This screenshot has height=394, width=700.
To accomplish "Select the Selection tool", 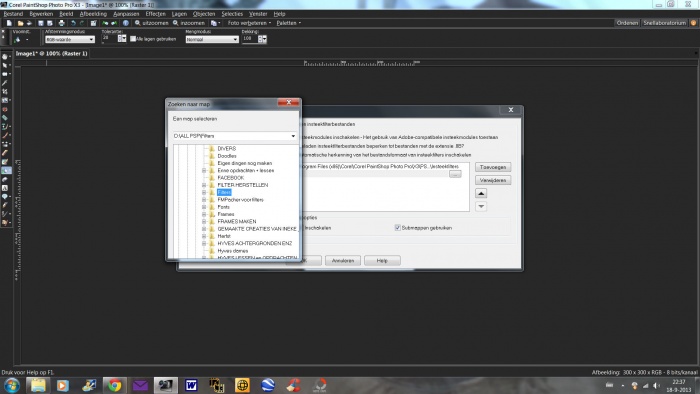I will tap(5, 74).
